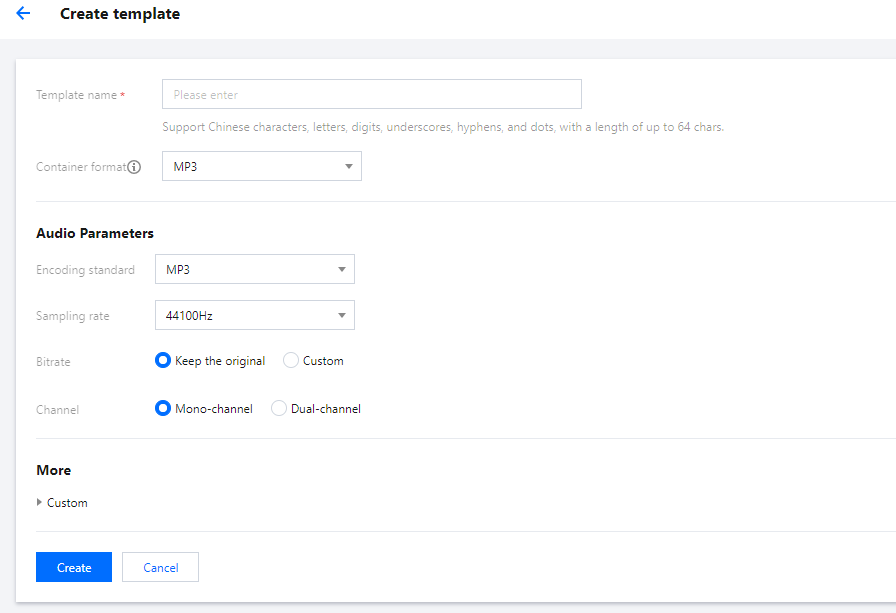
Task: Open the Encoding standard MP3 combo box
Action: [x=243, y=270]
